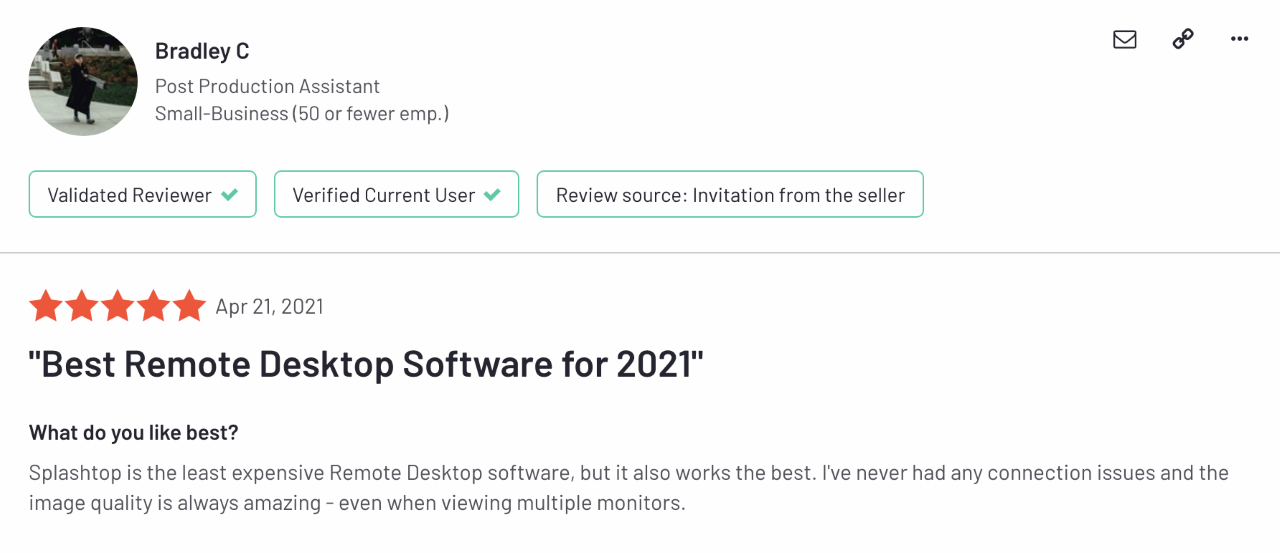1280x553 pixels.
Task: Click the review paragraph starting with Splashtop
Action: [629, 487]
